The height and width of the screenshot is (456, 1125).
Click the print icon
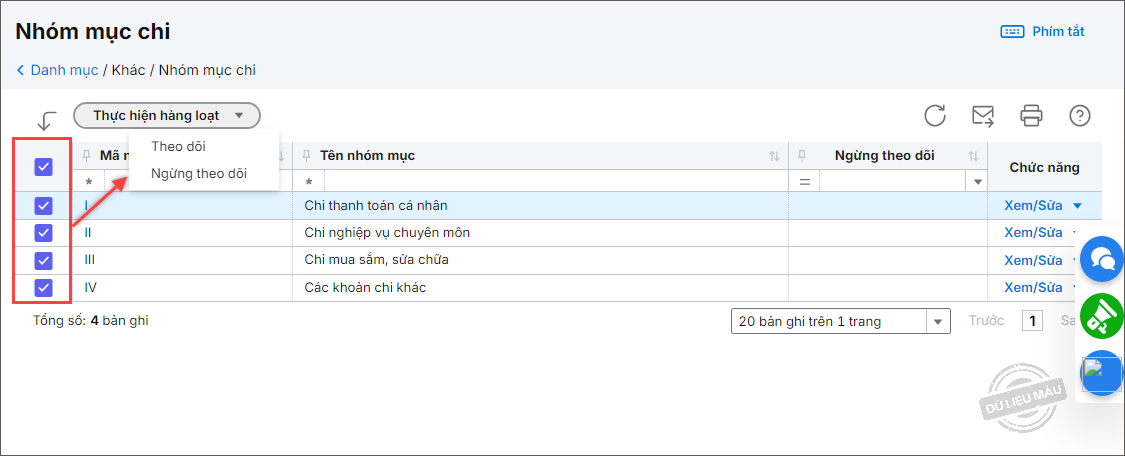coord(1031,116)
